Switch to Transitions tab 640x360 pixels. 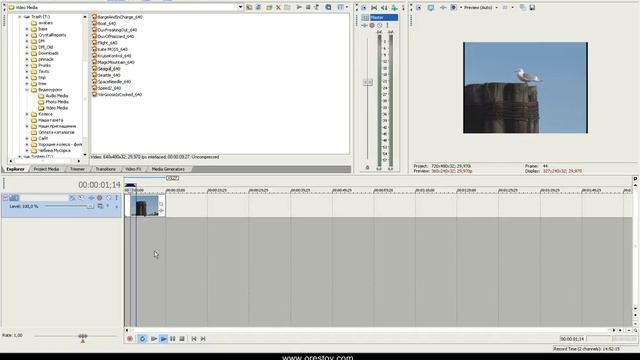[x=105, y=169]
